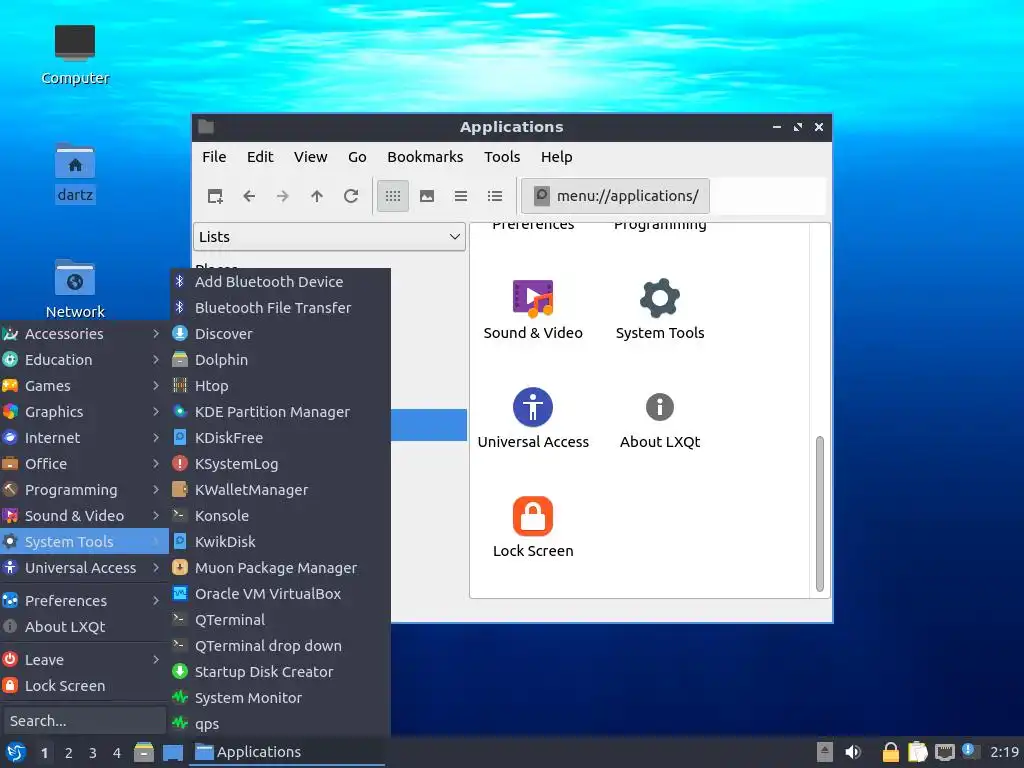Open the System Tools gear icon
The height and width of the screenshot is (768, 1024).
coord(660,310)
